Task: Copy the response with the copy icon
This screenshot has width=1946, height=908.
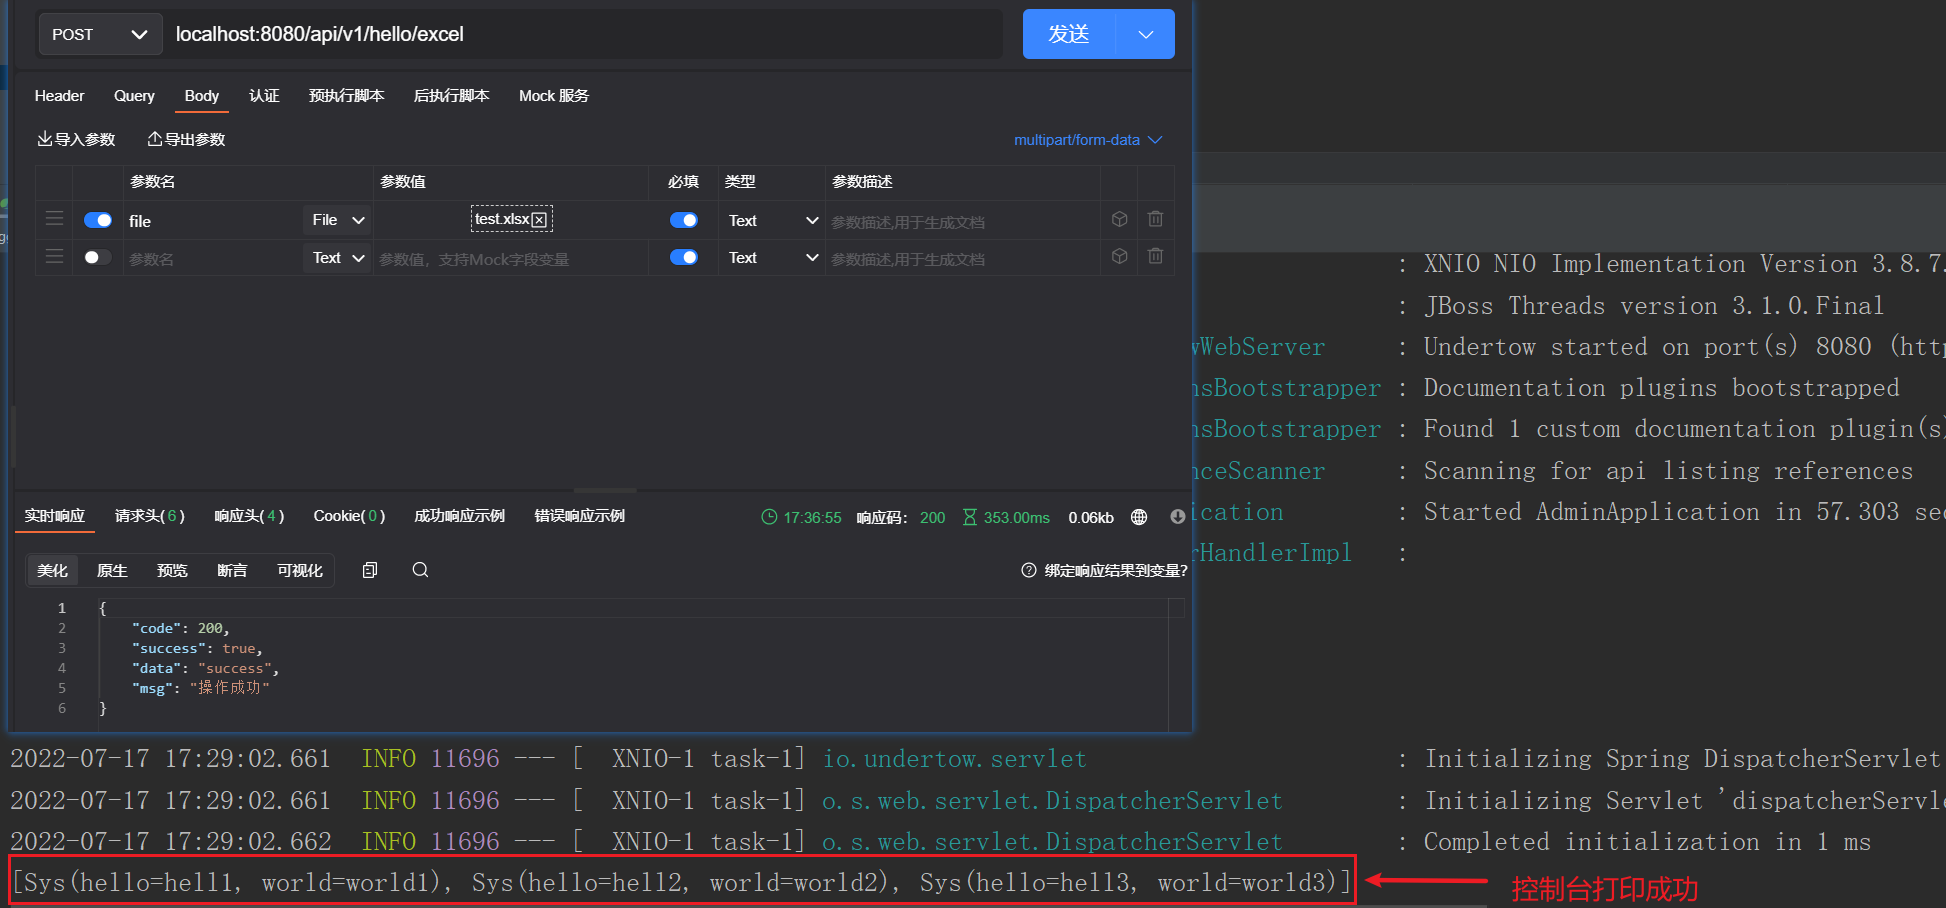Action: pos(370,570)
